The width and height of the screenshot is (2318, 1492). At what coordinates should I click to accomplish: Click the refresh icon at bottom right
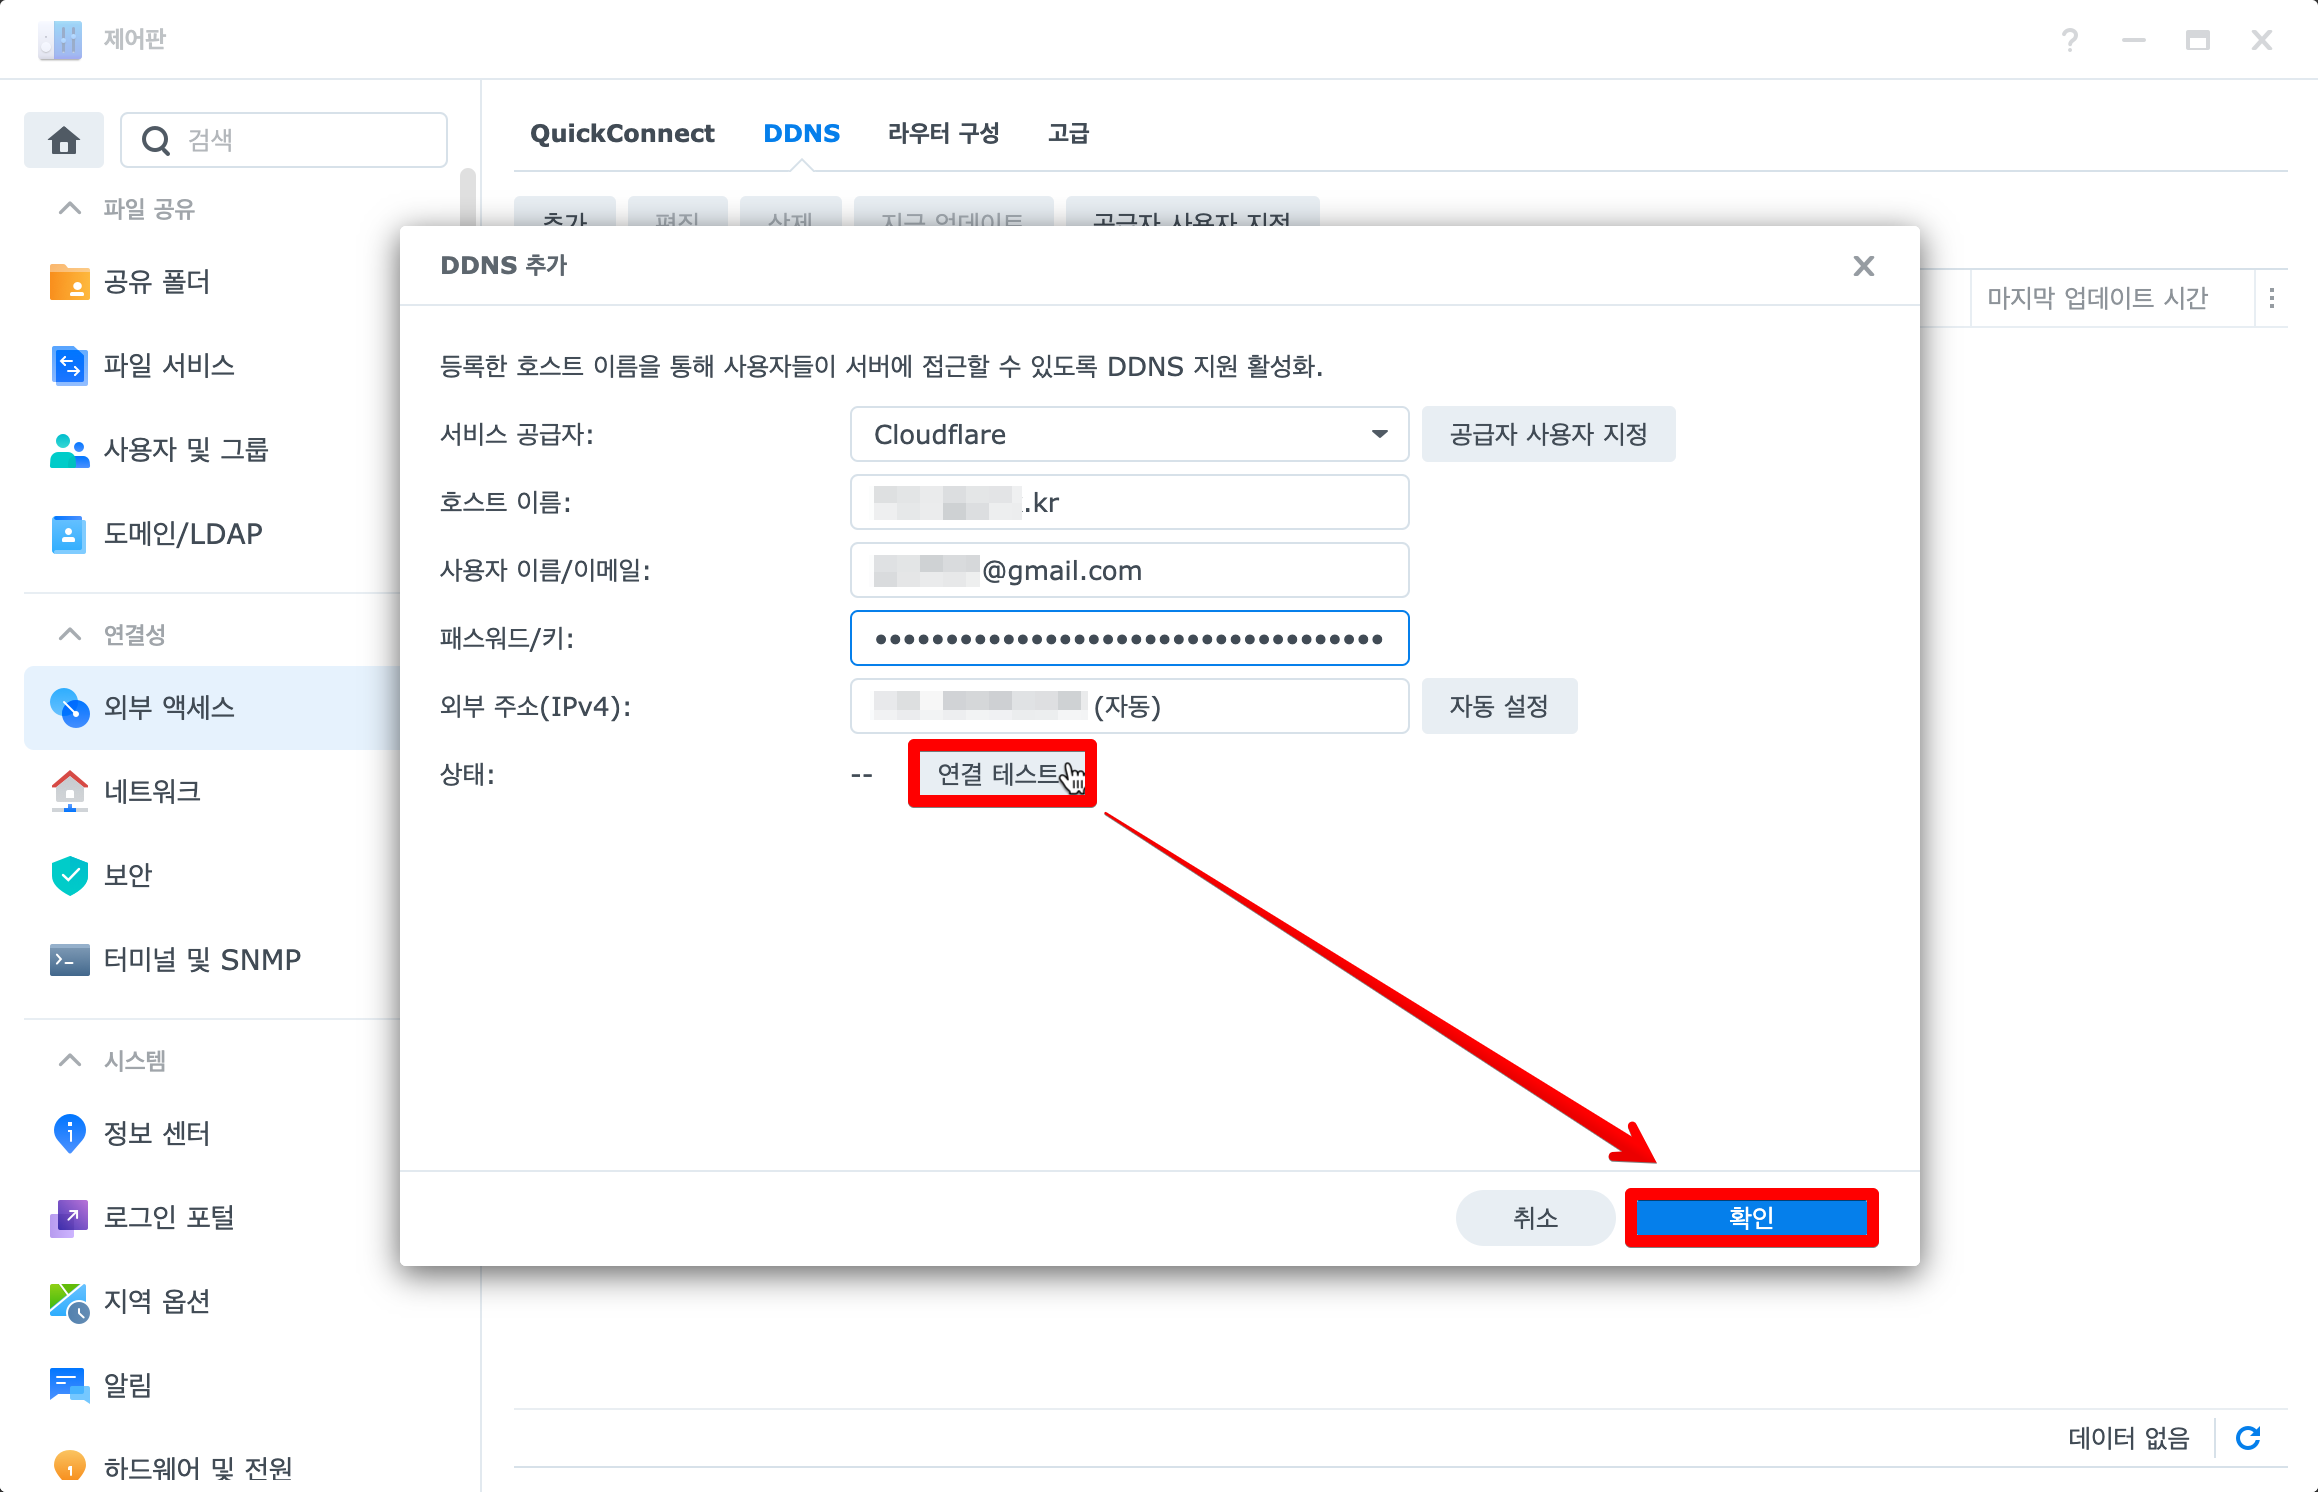[x=2249, y=1438]
